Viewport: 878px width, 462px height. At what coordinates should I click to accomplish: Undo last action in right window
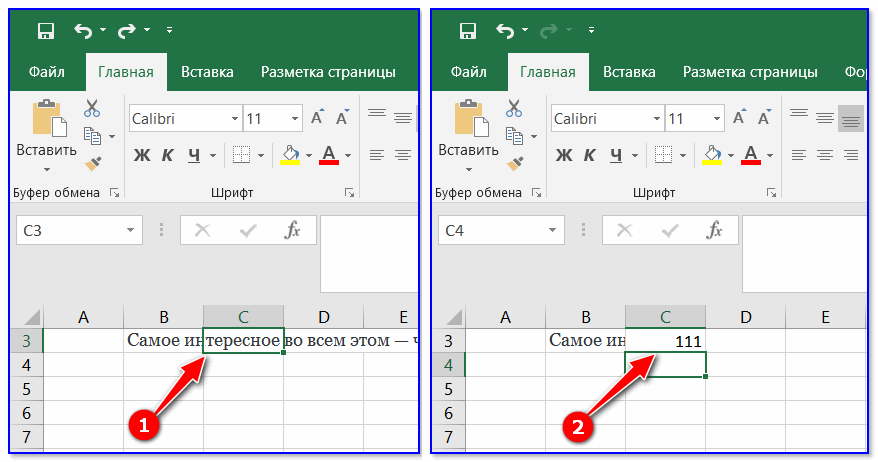[505, 30]
